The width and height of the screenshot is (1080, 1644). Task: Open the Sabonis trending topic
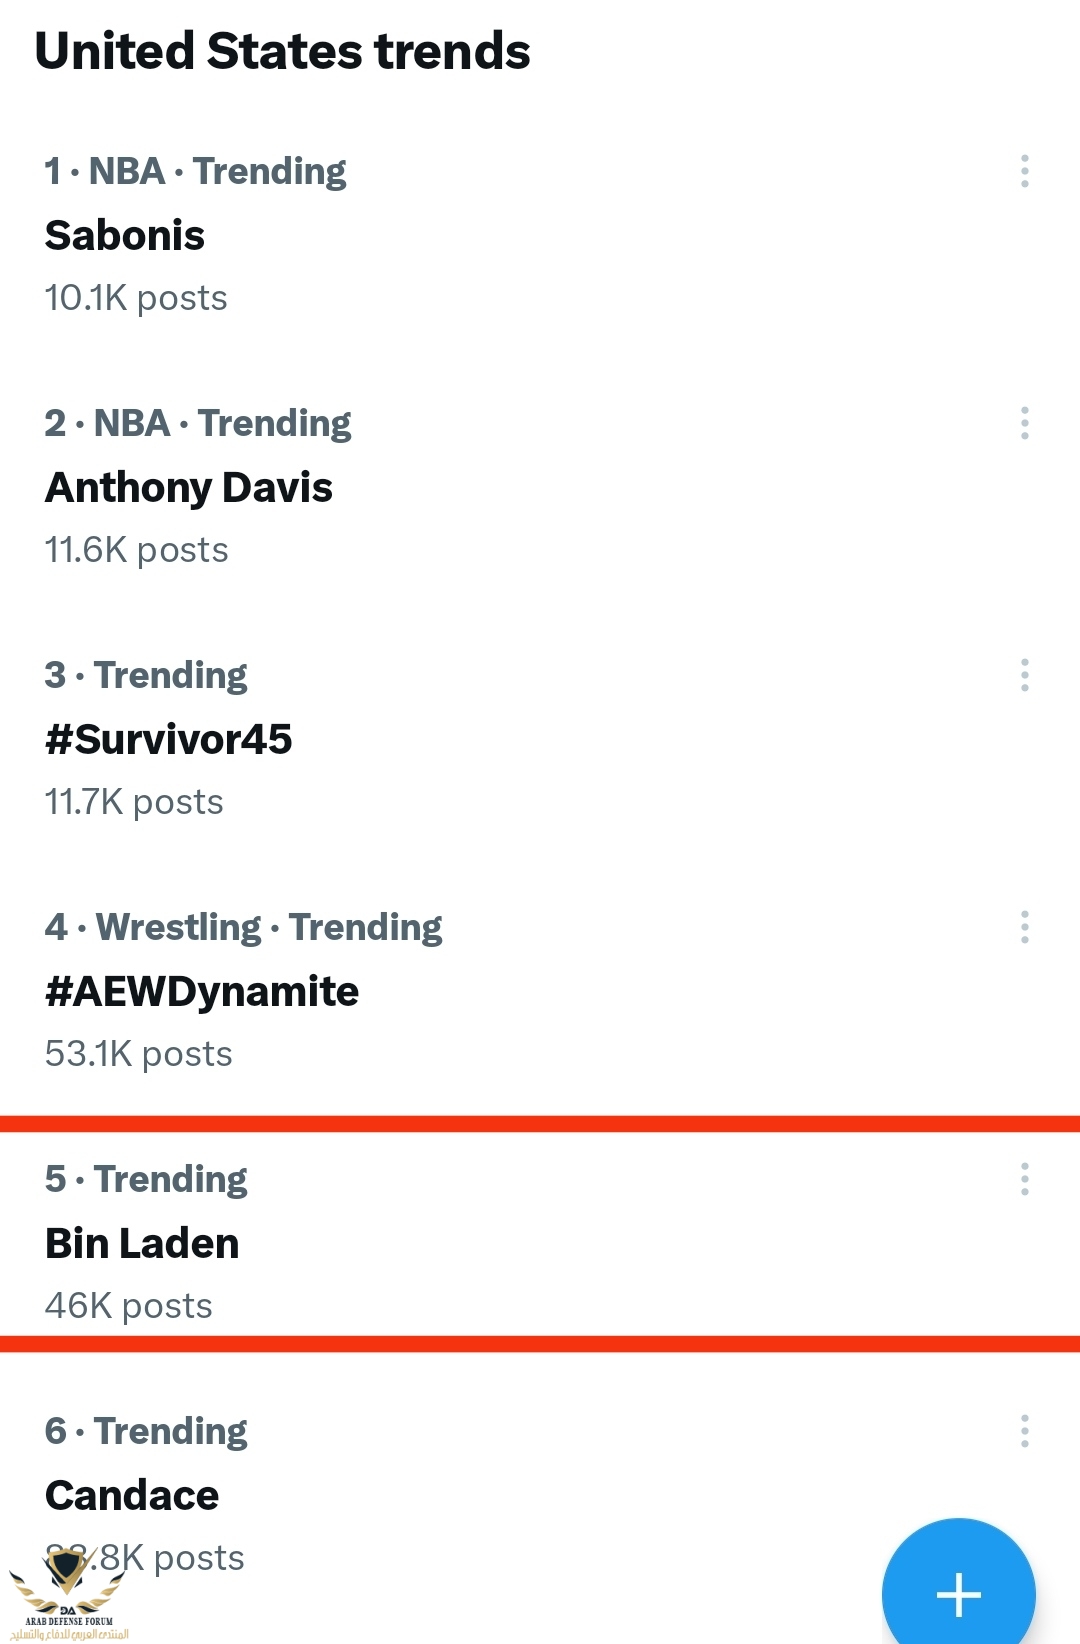(x=125, y=236)
